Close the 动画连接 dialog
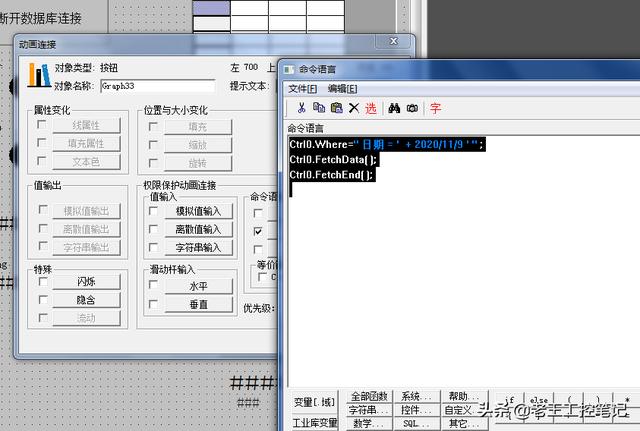 (x=393, y=41)
